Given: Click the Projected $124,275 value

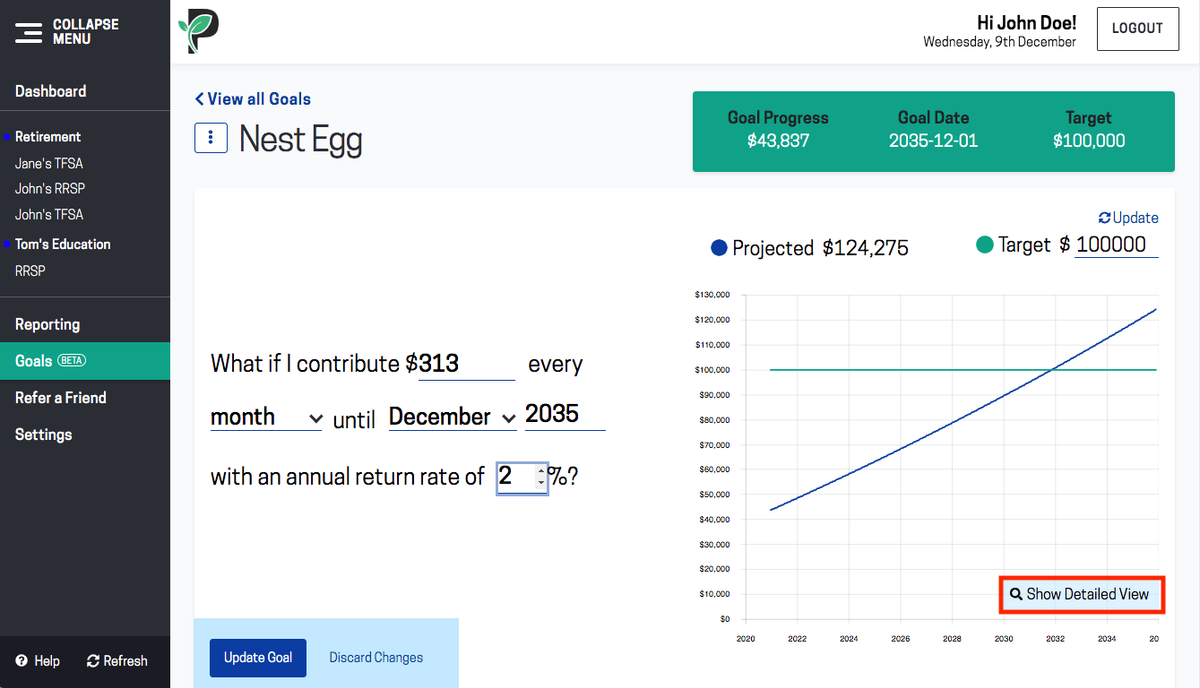Looking at the screenshot, I should pyautogui.click(x=865, y=248).
